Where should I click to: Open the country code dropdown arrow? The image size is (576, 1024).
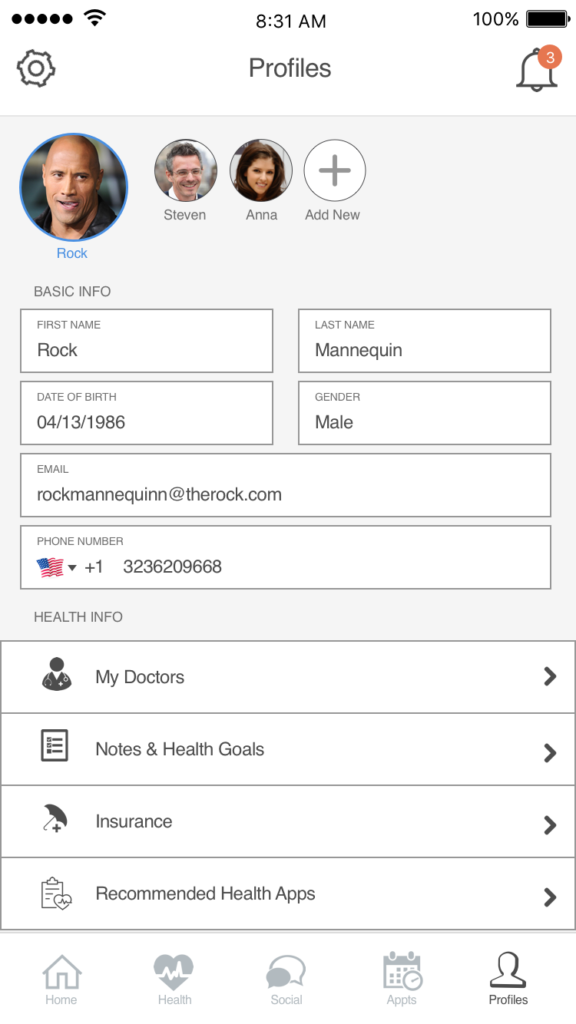point(72,567)
